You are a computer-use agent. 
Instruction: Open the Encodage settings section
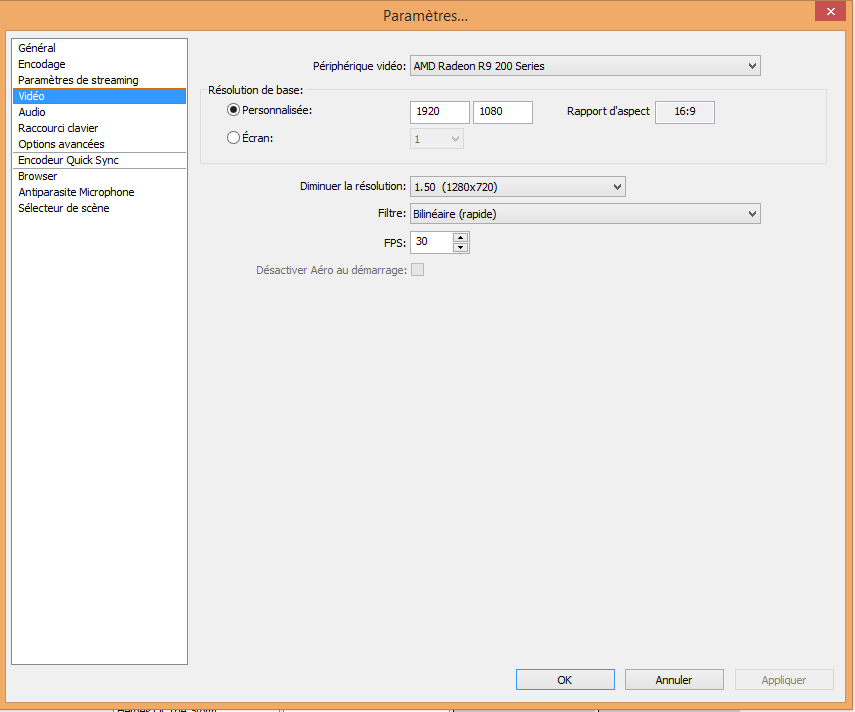point(99,64)
